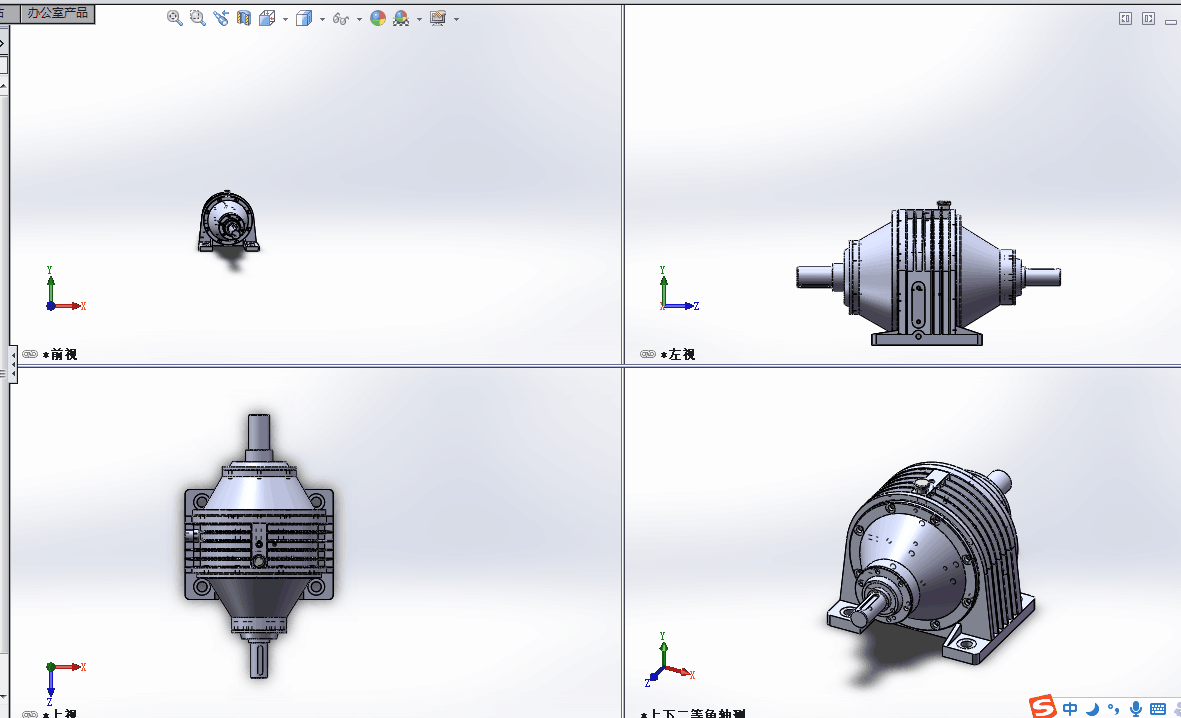
Task: Click the tile-right window arrangement icon
Action: click(x=1148, y=18)
